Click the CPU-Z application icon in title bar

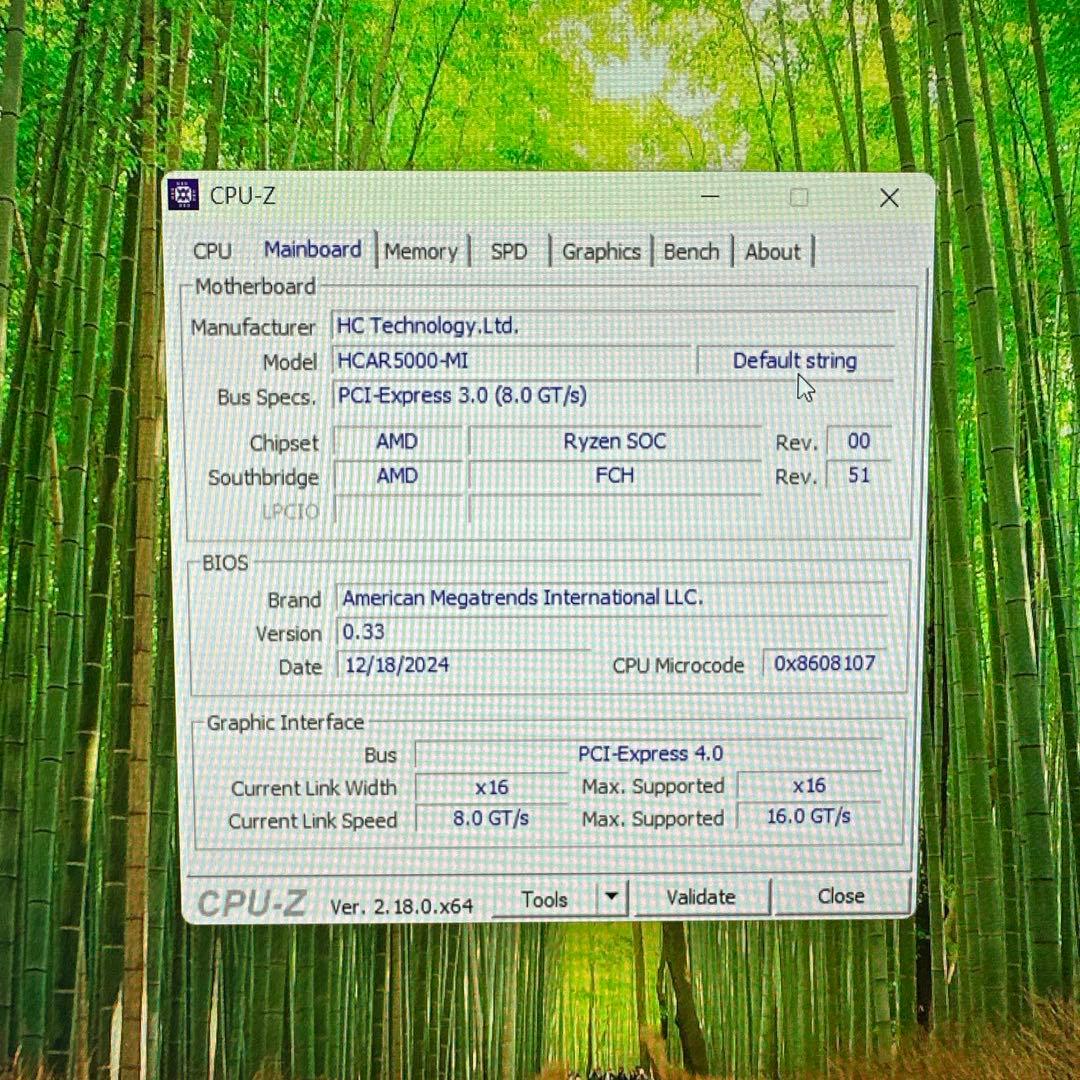tap(183, 196)
